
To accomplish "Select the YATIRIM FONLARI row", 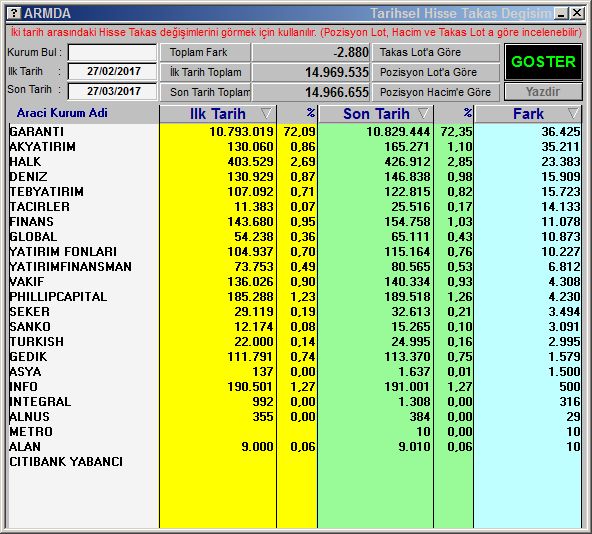I will coord(294,252).
